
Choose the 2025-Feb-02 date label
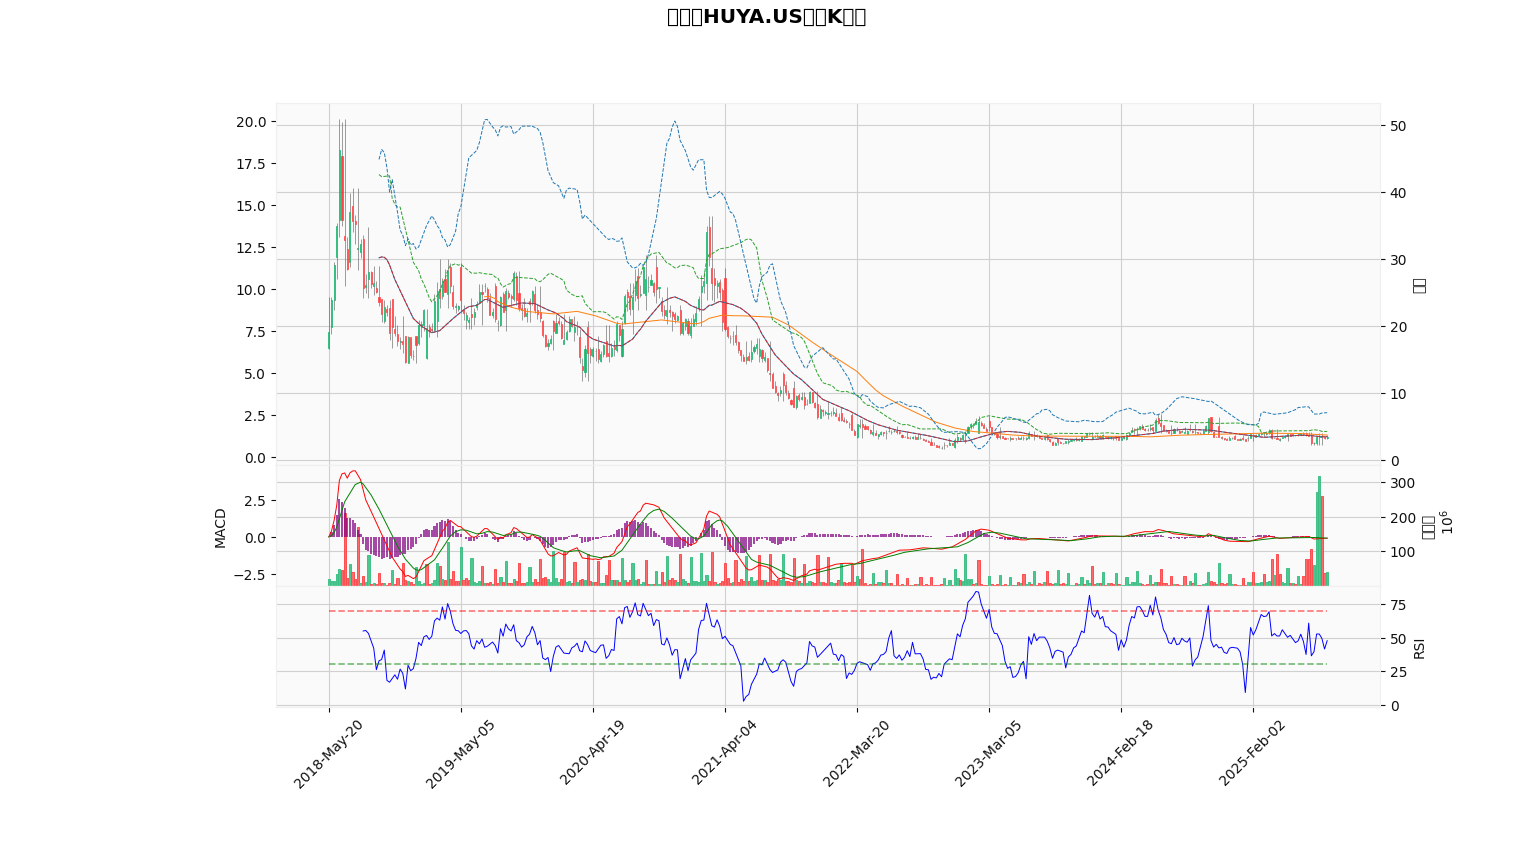tap(1253, 751)
